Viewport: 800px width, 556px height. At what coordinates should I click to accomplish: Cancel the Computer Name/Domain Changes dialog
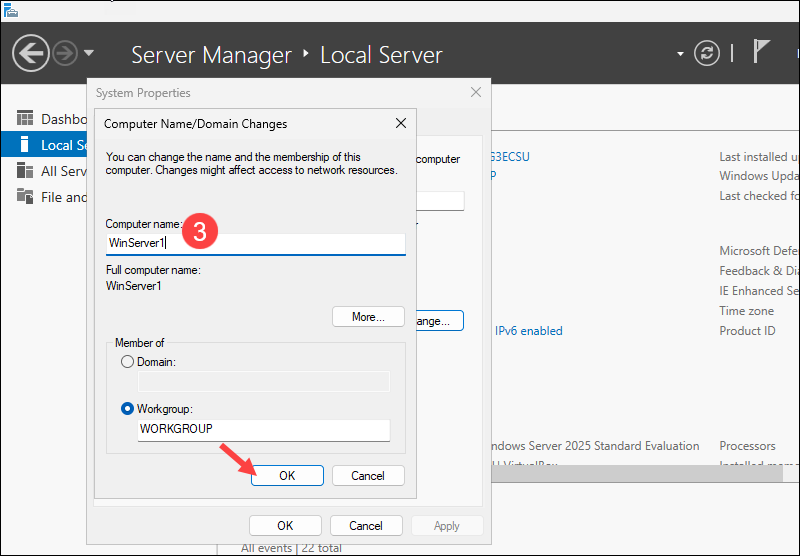point(368,476)
